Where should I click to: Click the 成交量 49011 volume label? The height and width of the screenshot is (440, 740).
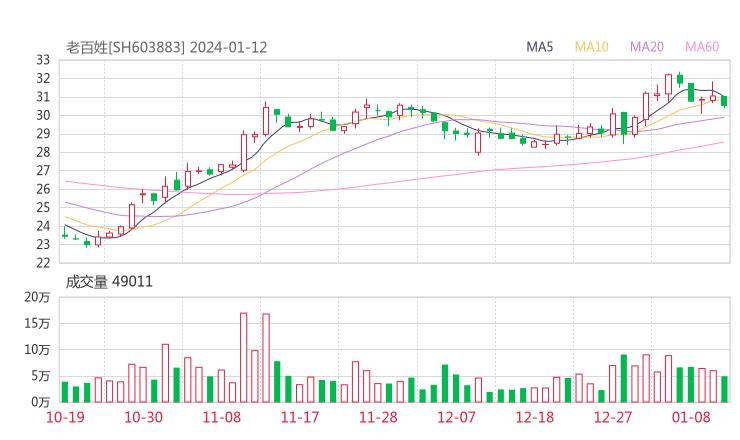109,282
